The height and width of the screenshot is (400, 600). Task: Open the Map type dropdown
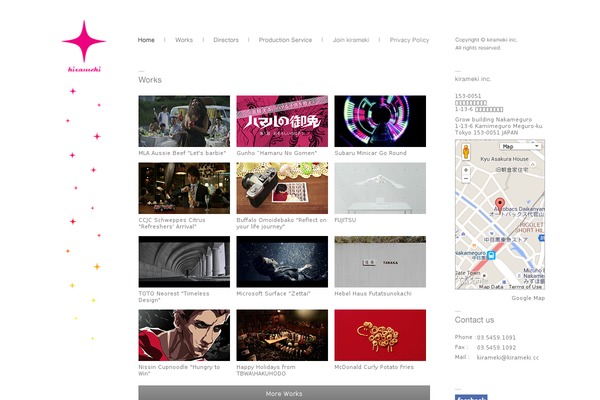[x=521, y=146]
